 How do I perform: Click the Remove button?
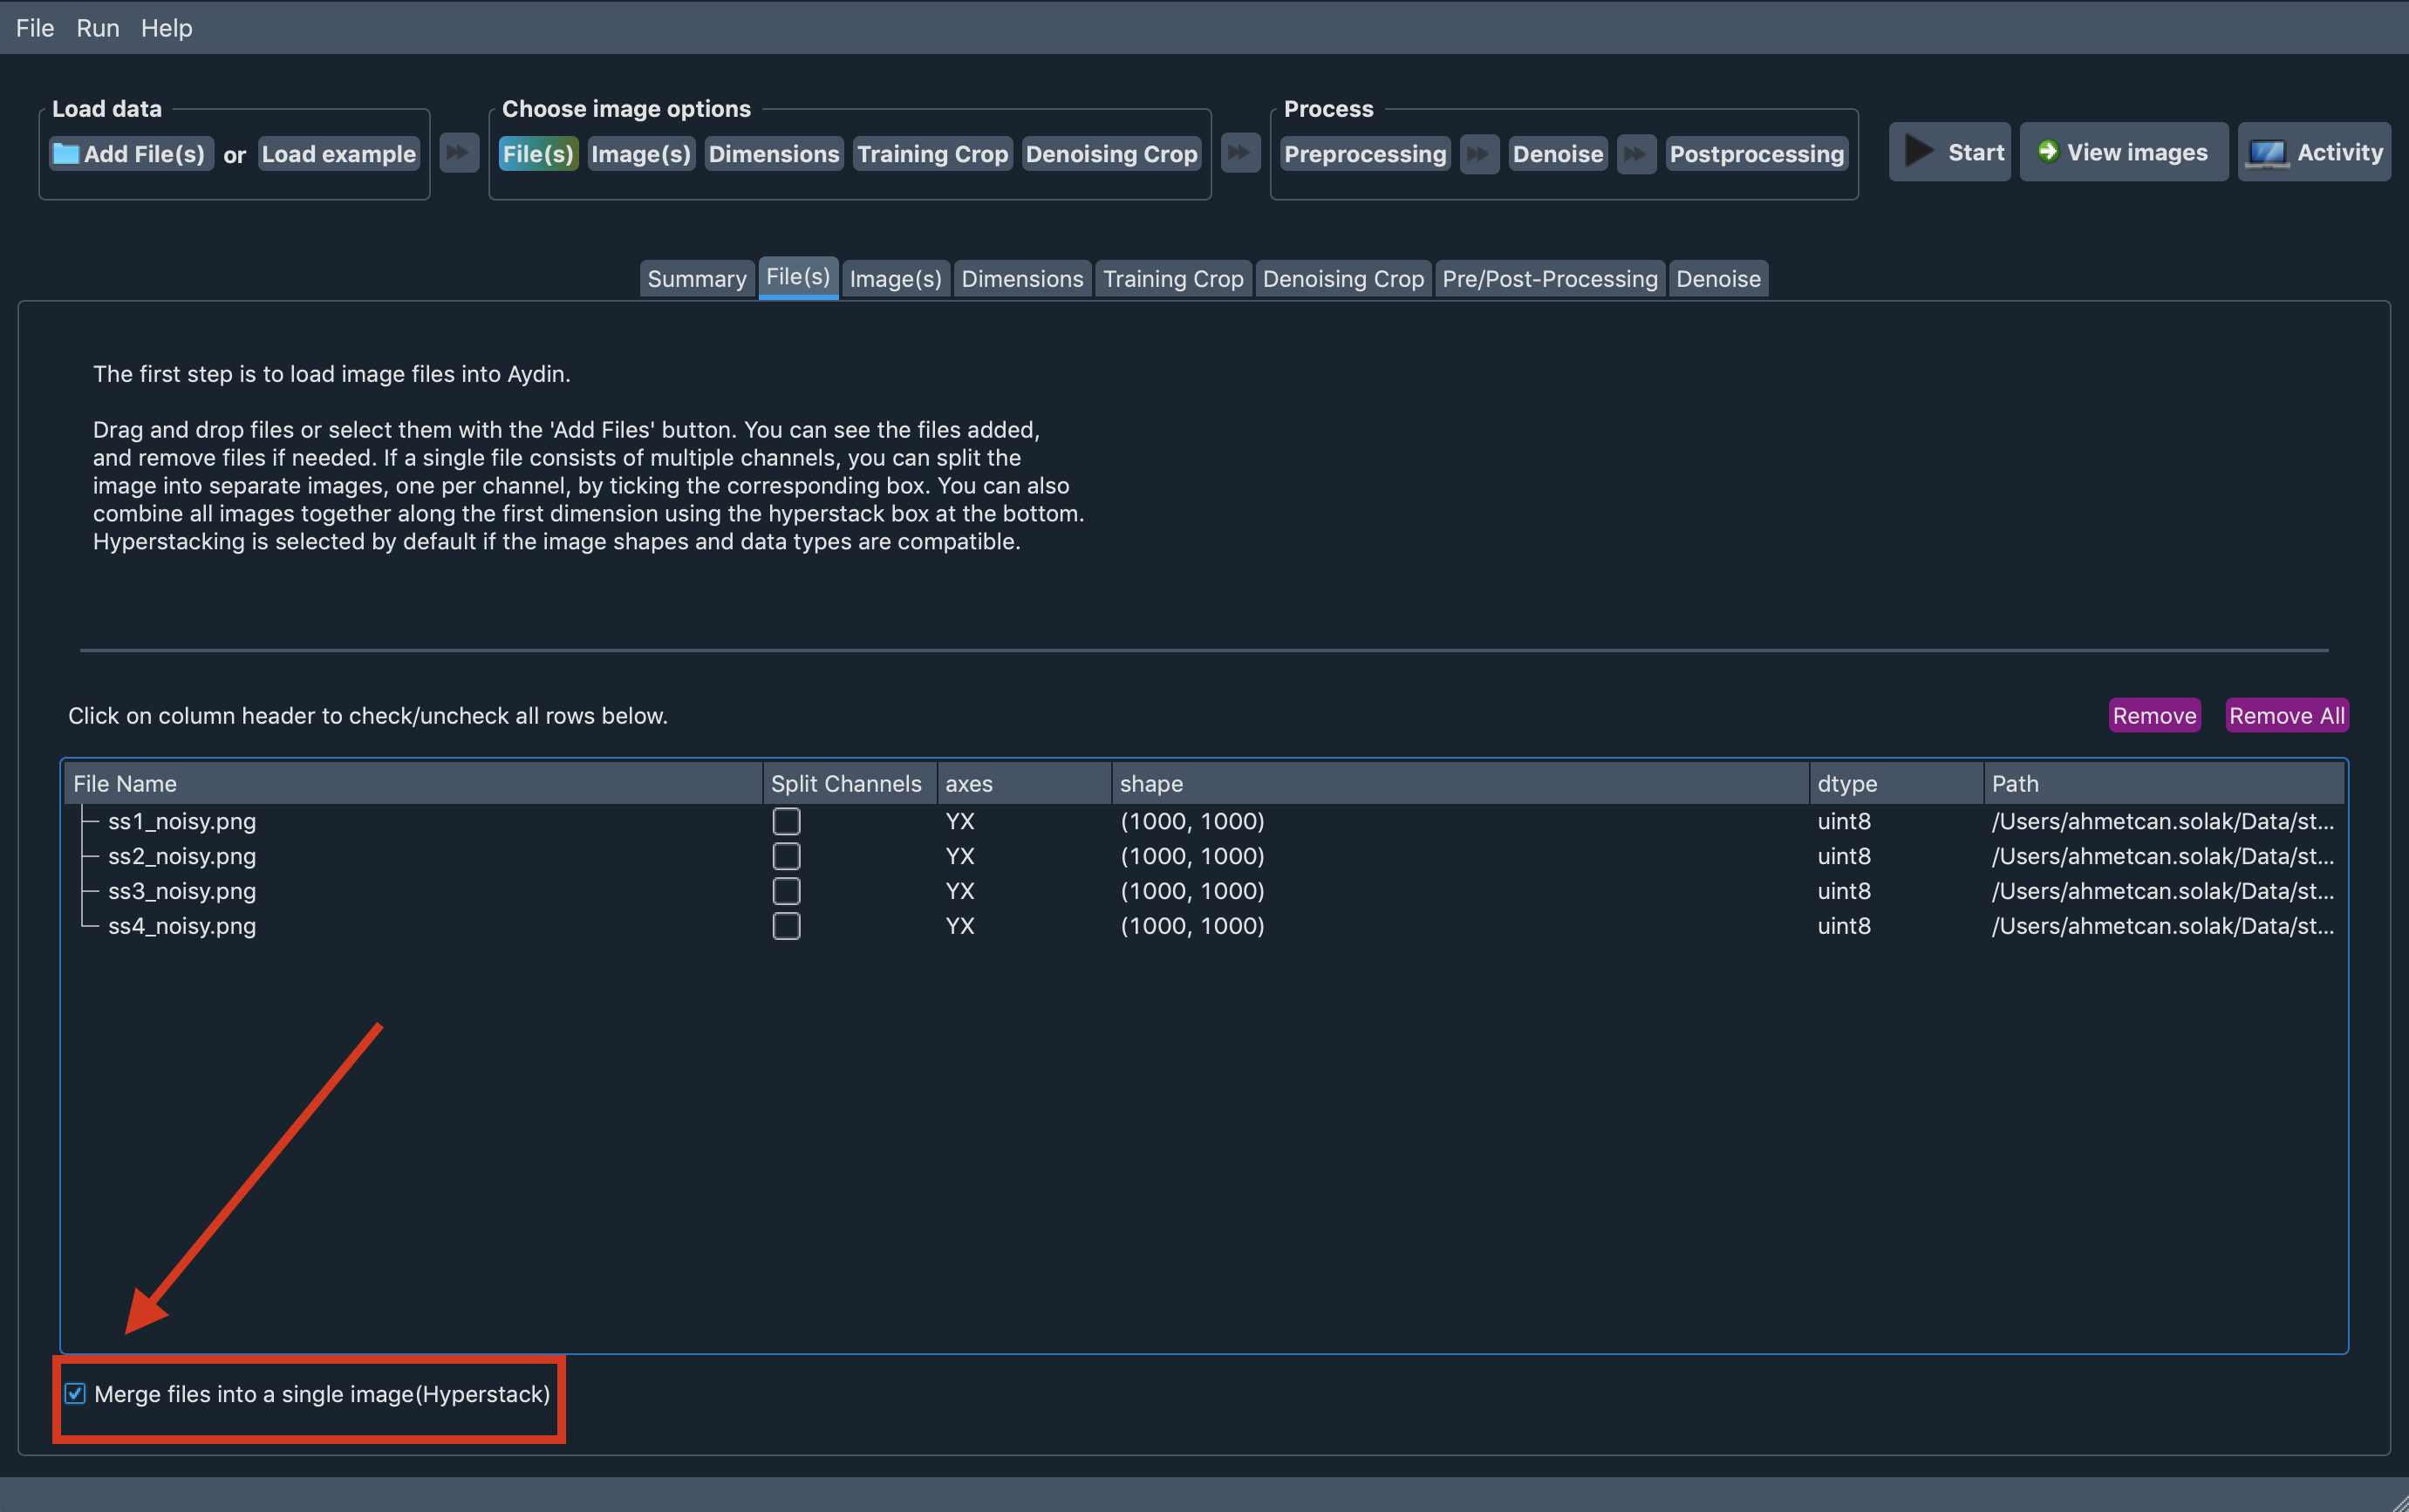click(2154, 716)
